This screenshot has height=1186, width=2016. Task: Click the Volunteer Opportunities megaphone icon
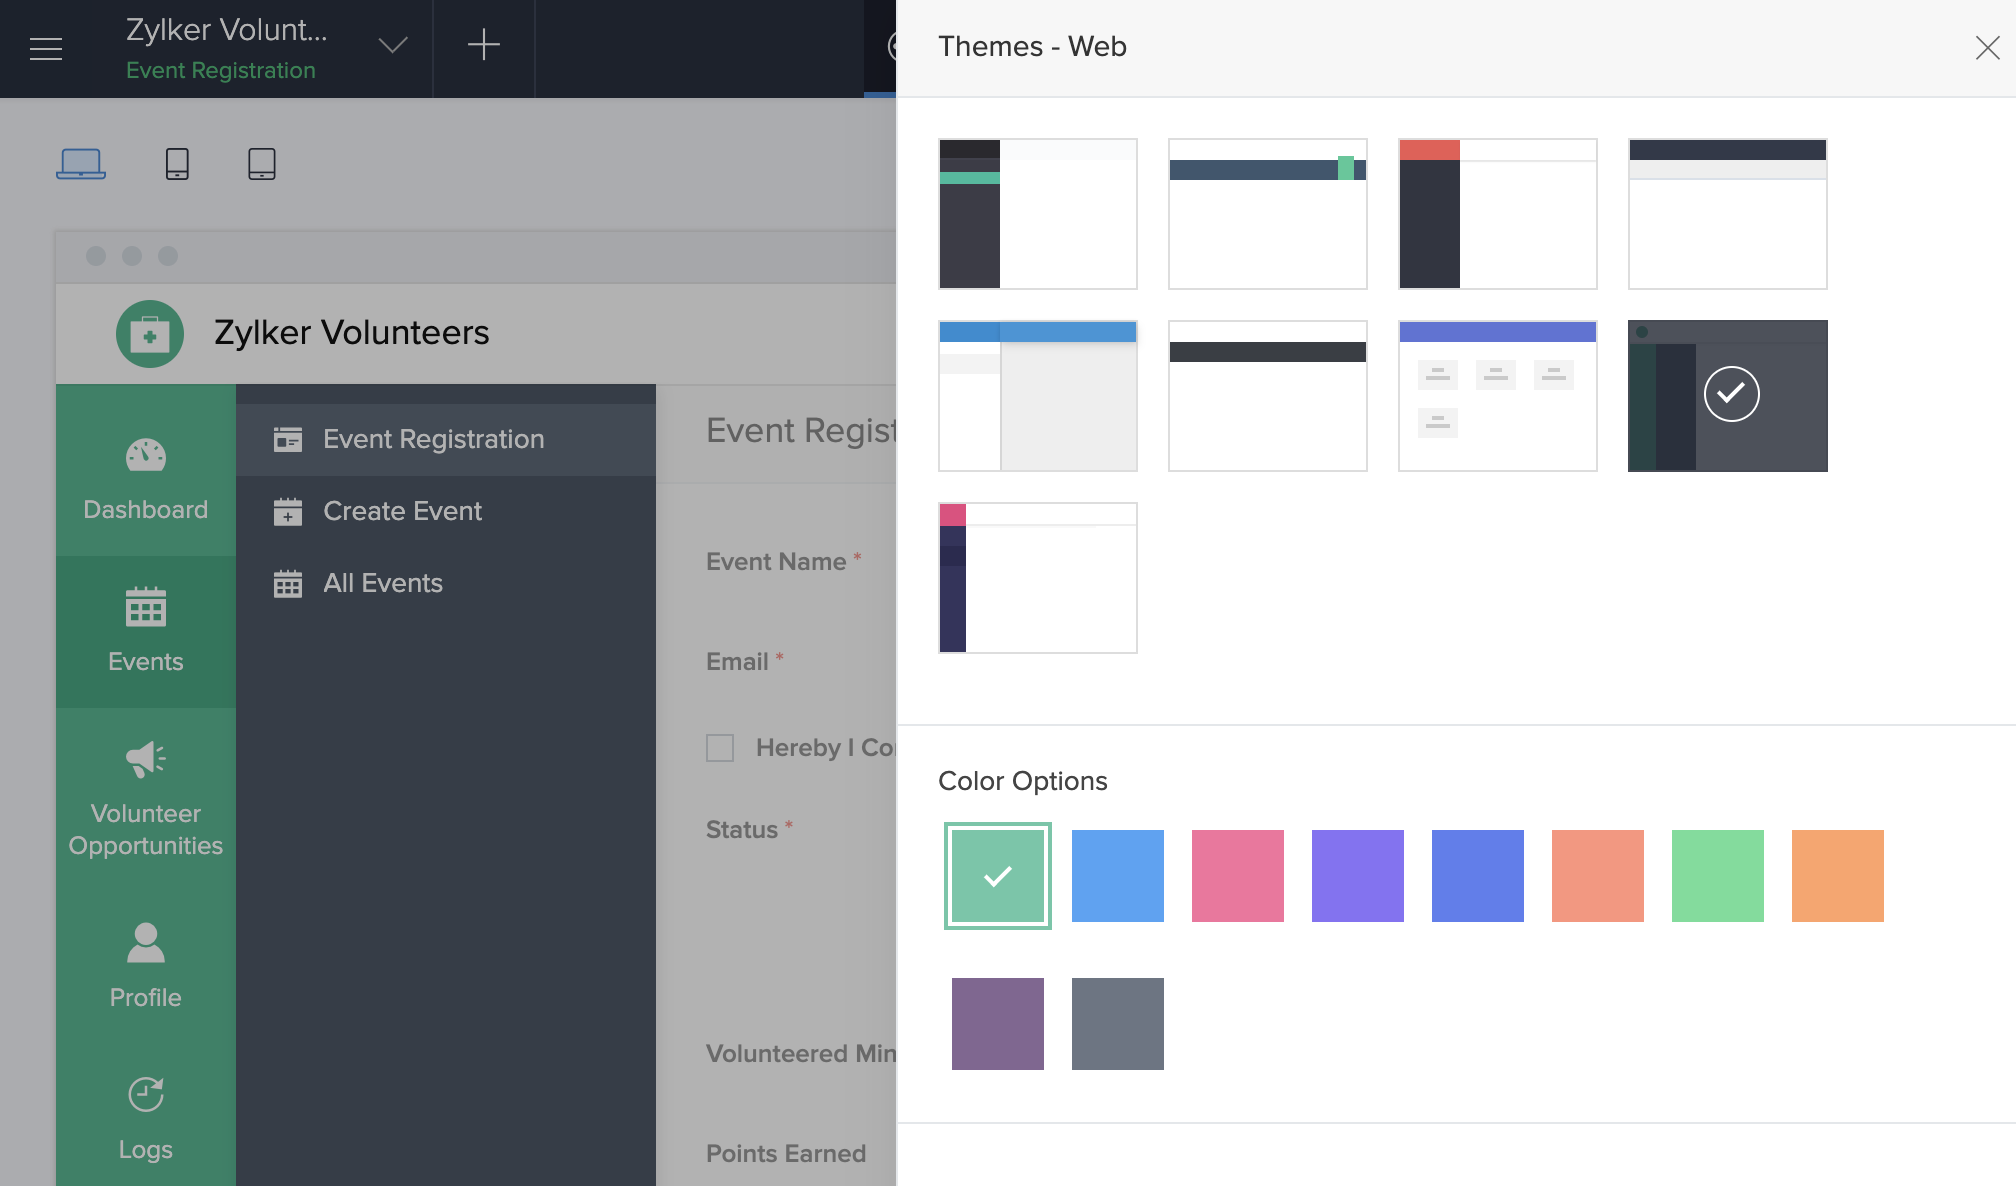146,758
